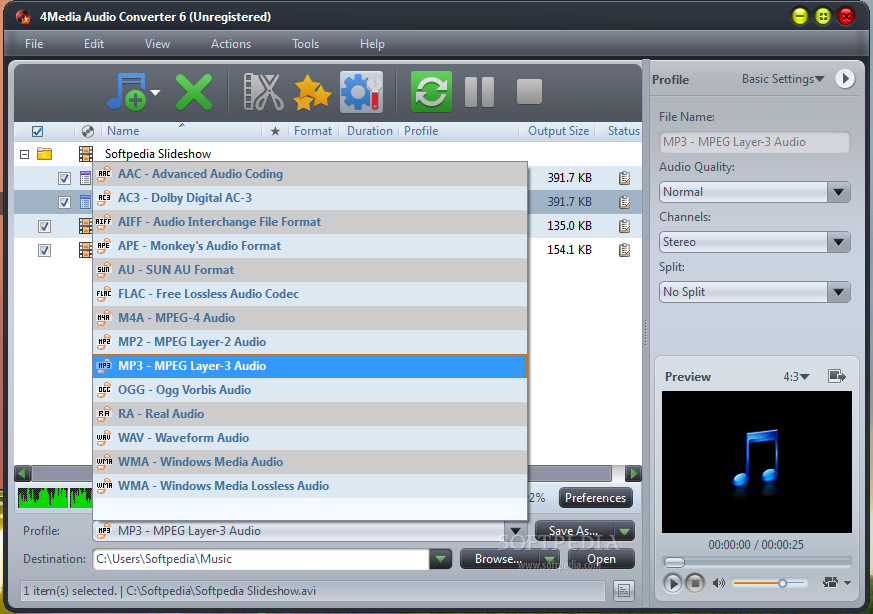
Task: Click the Effects stars icon
Action: [x=311, y=92]
